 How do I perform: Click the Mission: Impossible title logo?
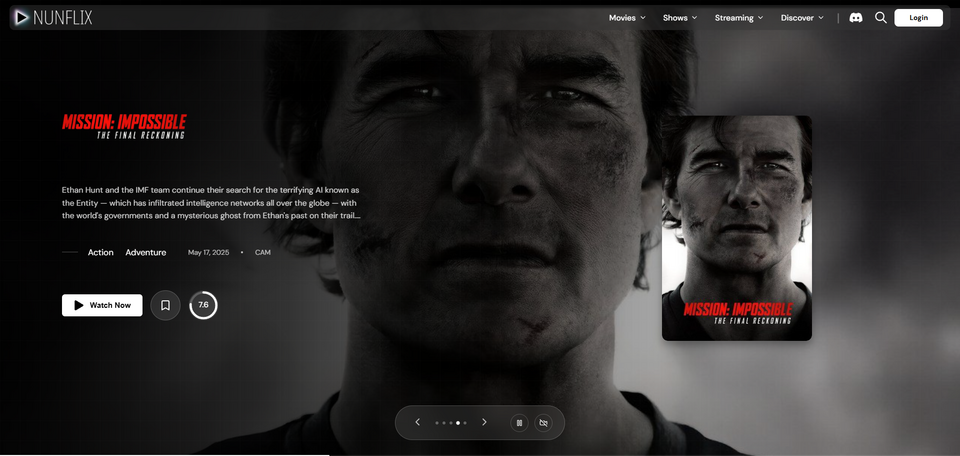(x=124, y=126)
